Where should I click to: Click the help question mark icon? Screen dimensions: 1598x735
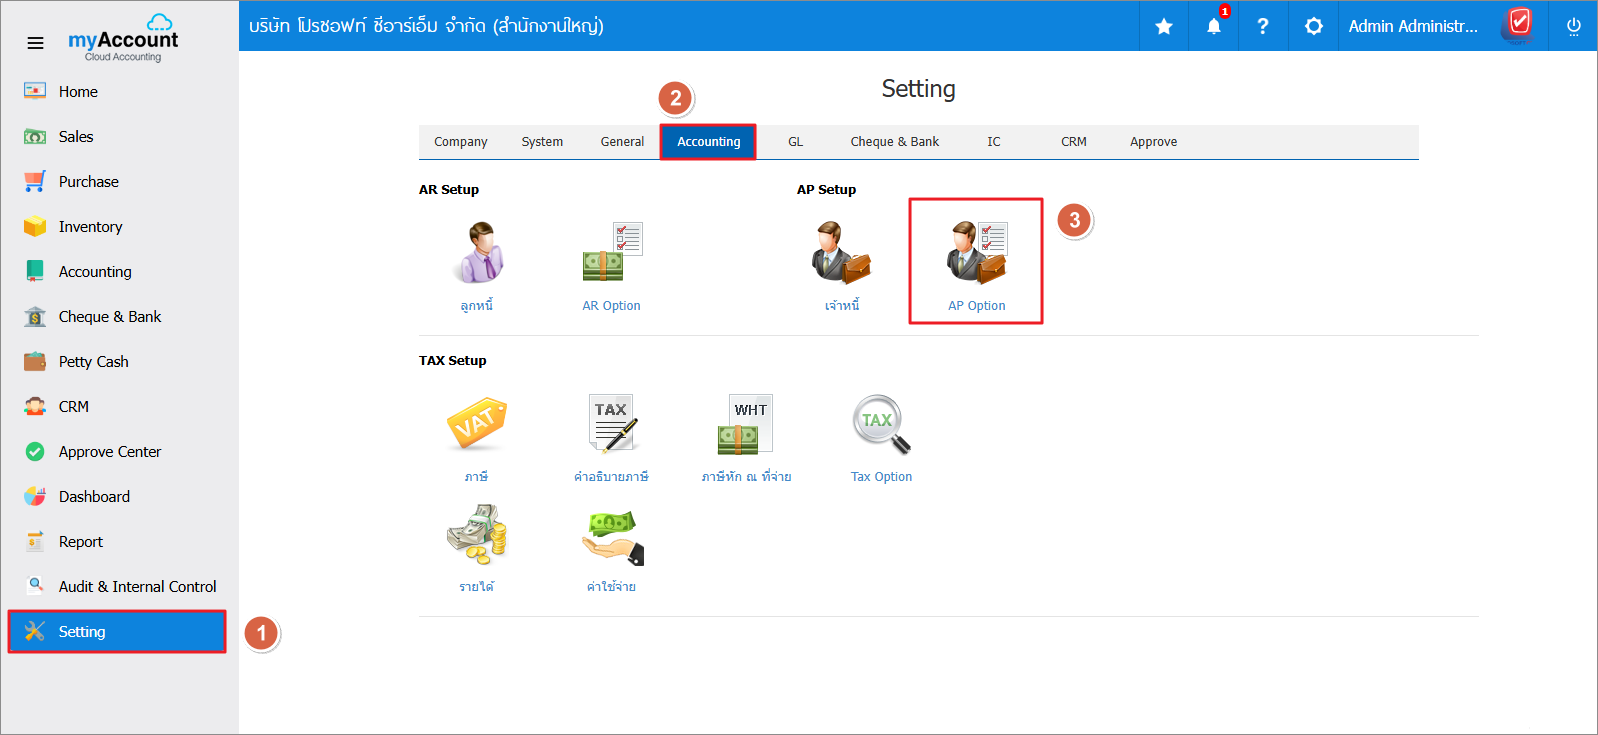(x=1263, y=26)
